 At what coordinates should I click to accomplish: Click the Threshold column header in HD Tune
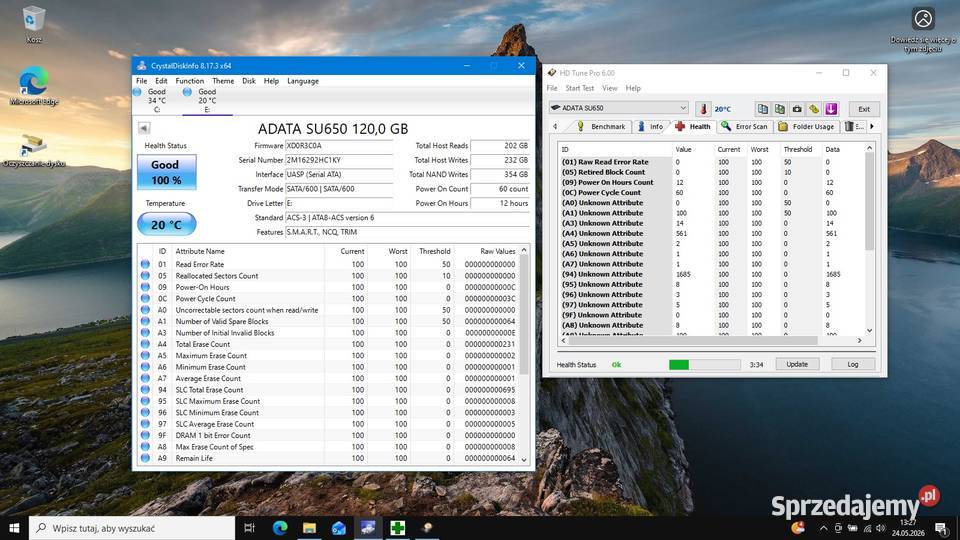click(798, 149)
